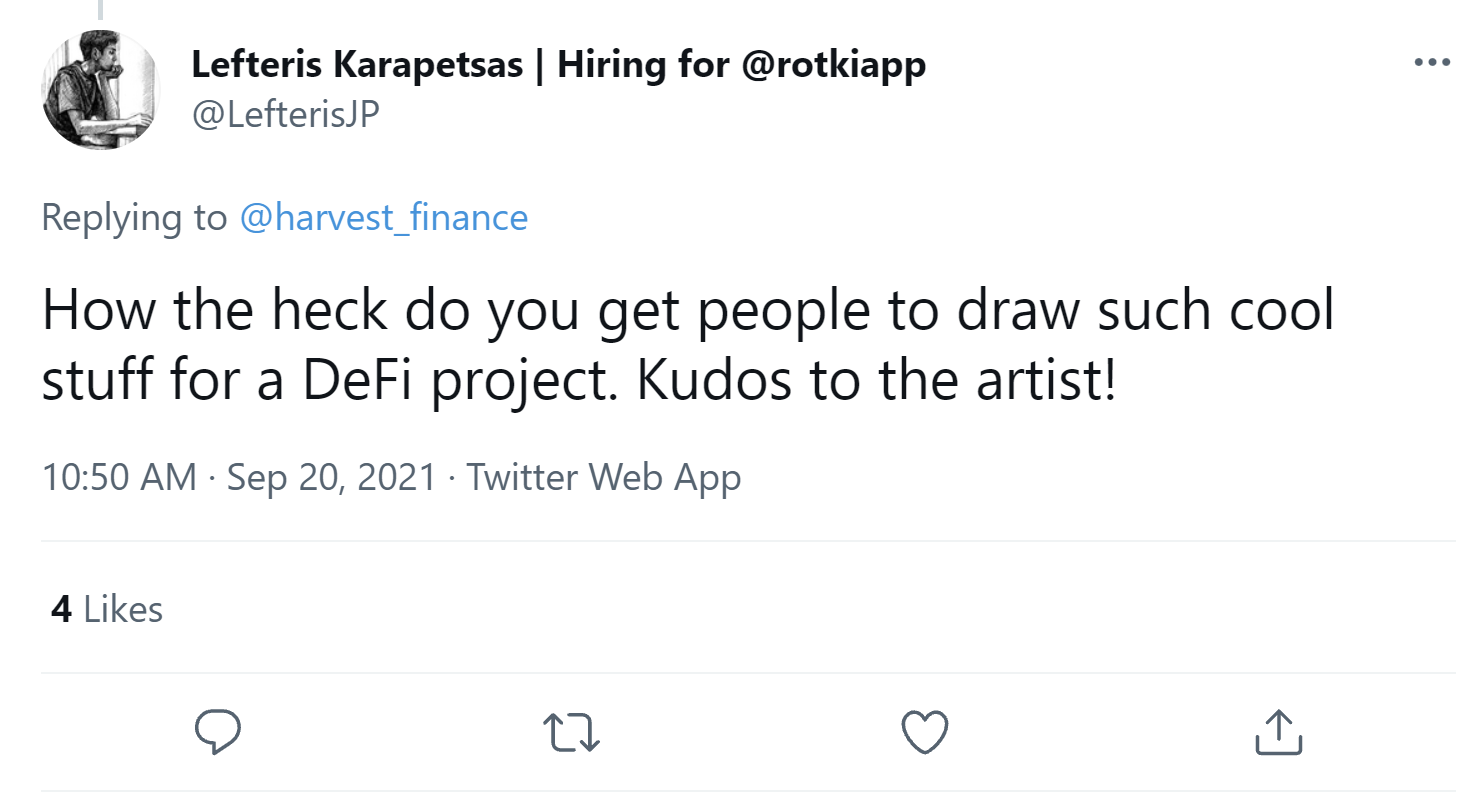
Task: Click the 10:50 AM timestamp
Action: click(x=119, y=477)
